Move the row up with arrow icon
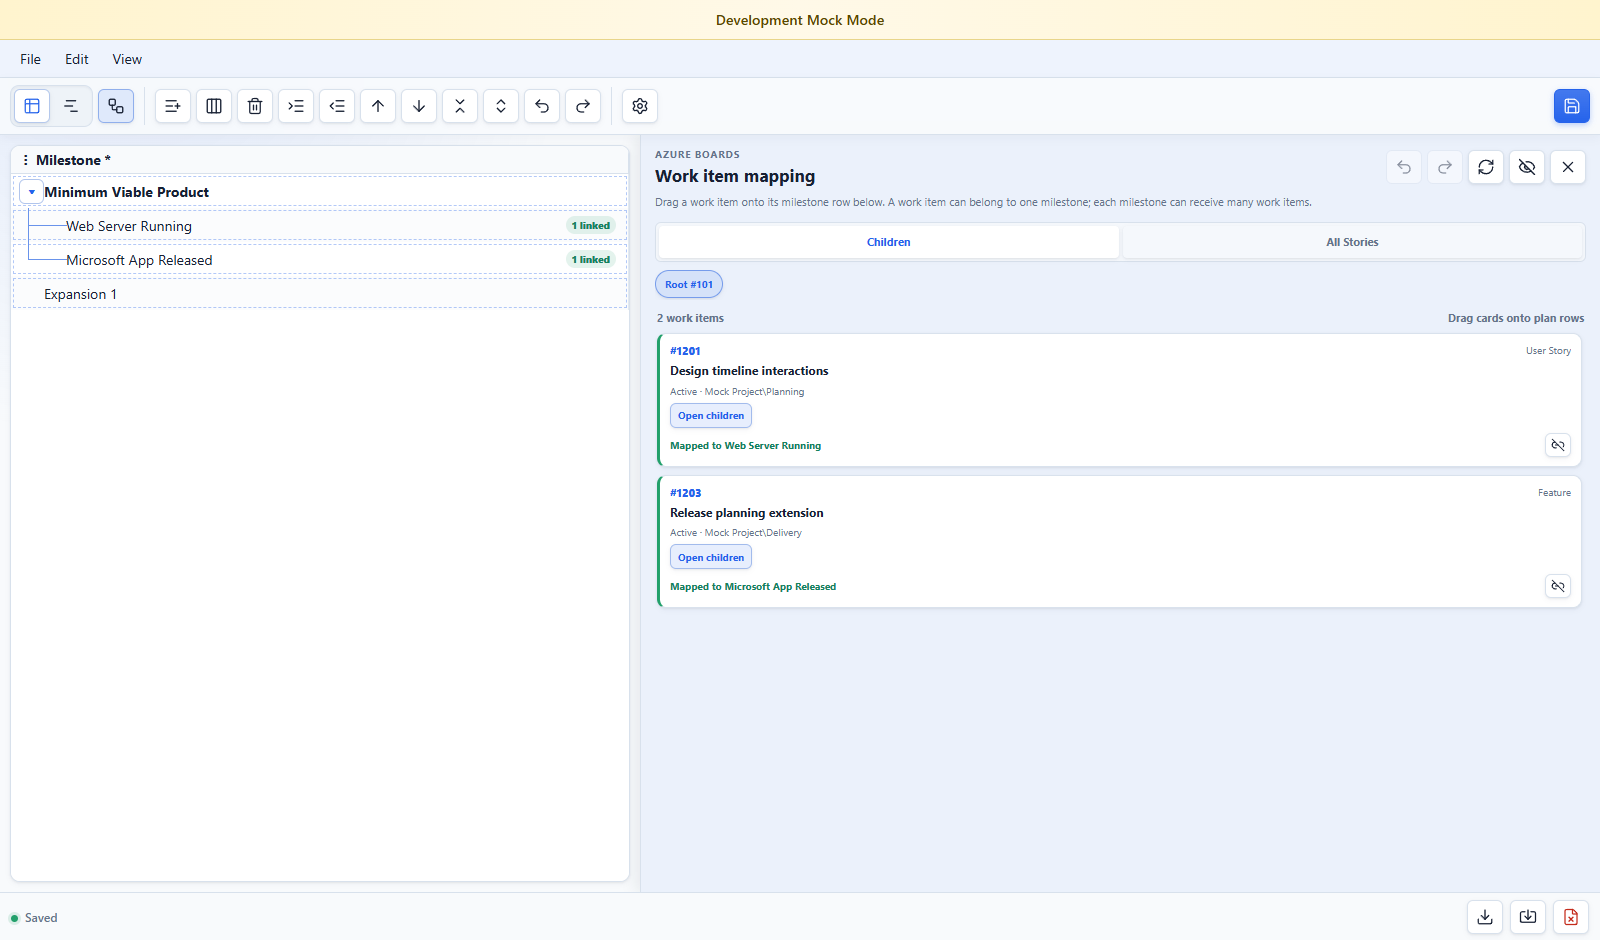This screenshot has width=1600, height=940. click(x=378, y=106)
